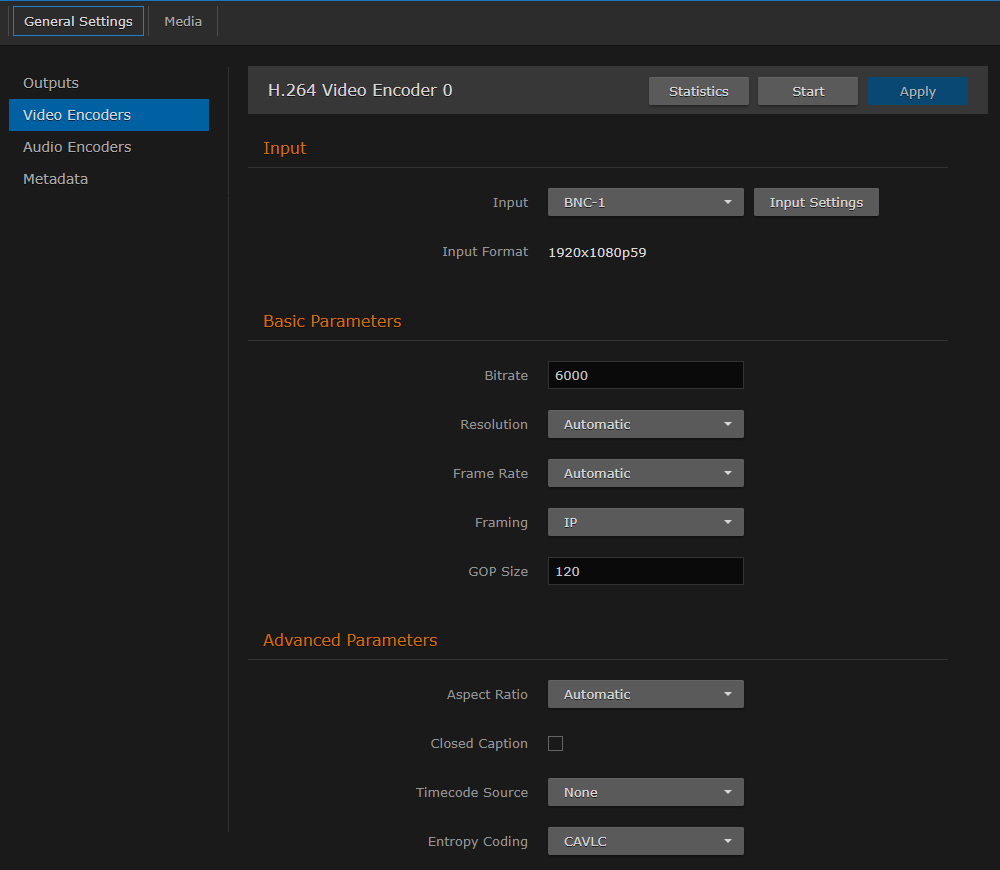Viewport: 1000px width, 870px height.
Task: Edit the GOP Size value
Action: [x=645, y=571]
